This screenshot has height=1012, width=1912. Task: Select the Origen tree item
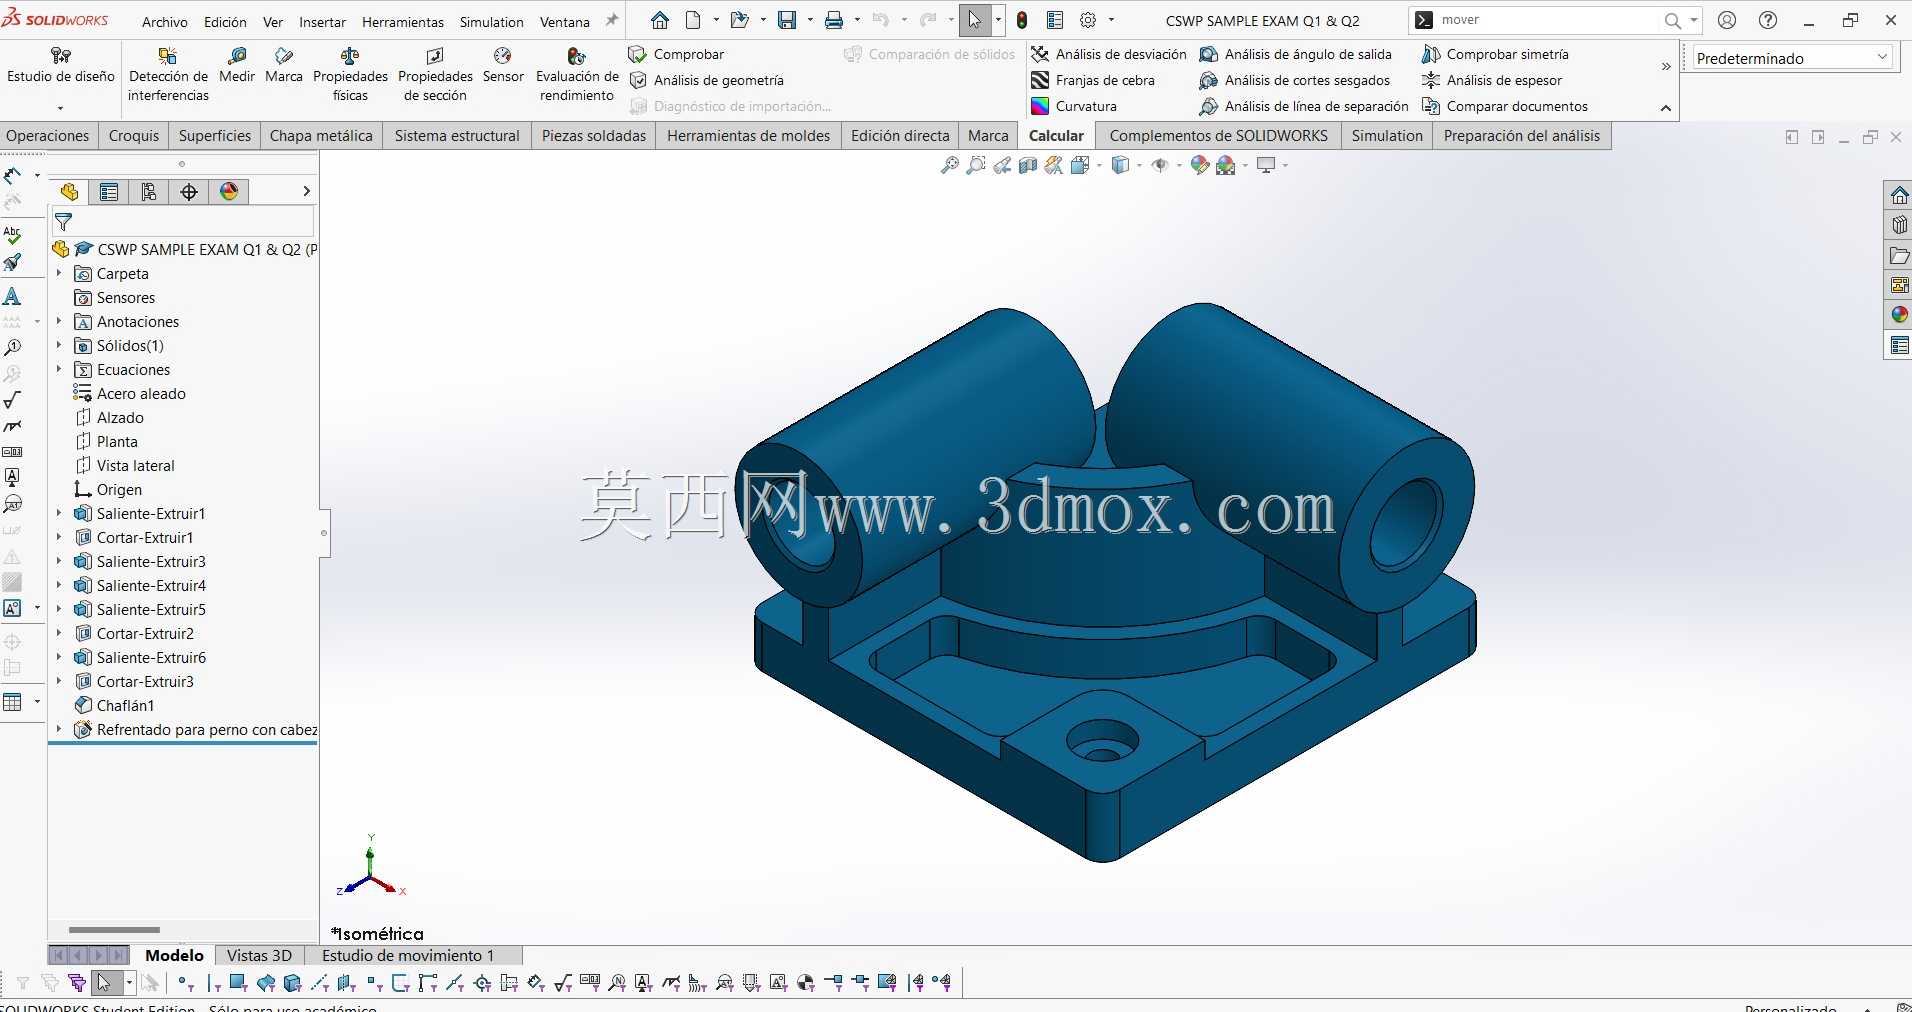click(108, 489)
